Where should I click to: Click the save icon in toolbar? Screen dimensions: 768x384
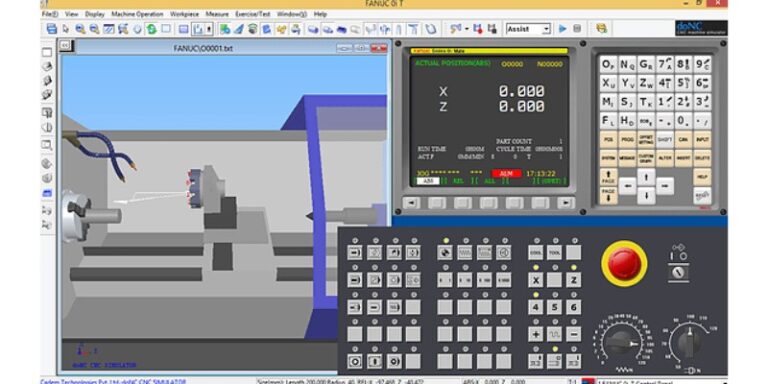pyautogui.click(x=51, y=29)
